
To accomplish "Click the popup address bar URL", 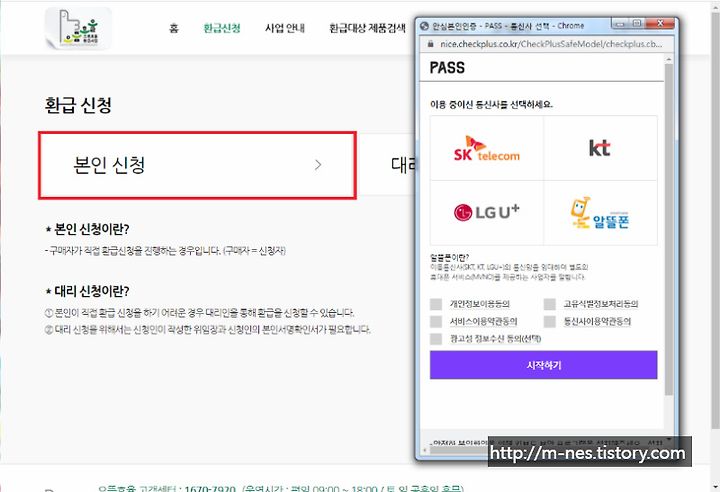I will 551,44.
